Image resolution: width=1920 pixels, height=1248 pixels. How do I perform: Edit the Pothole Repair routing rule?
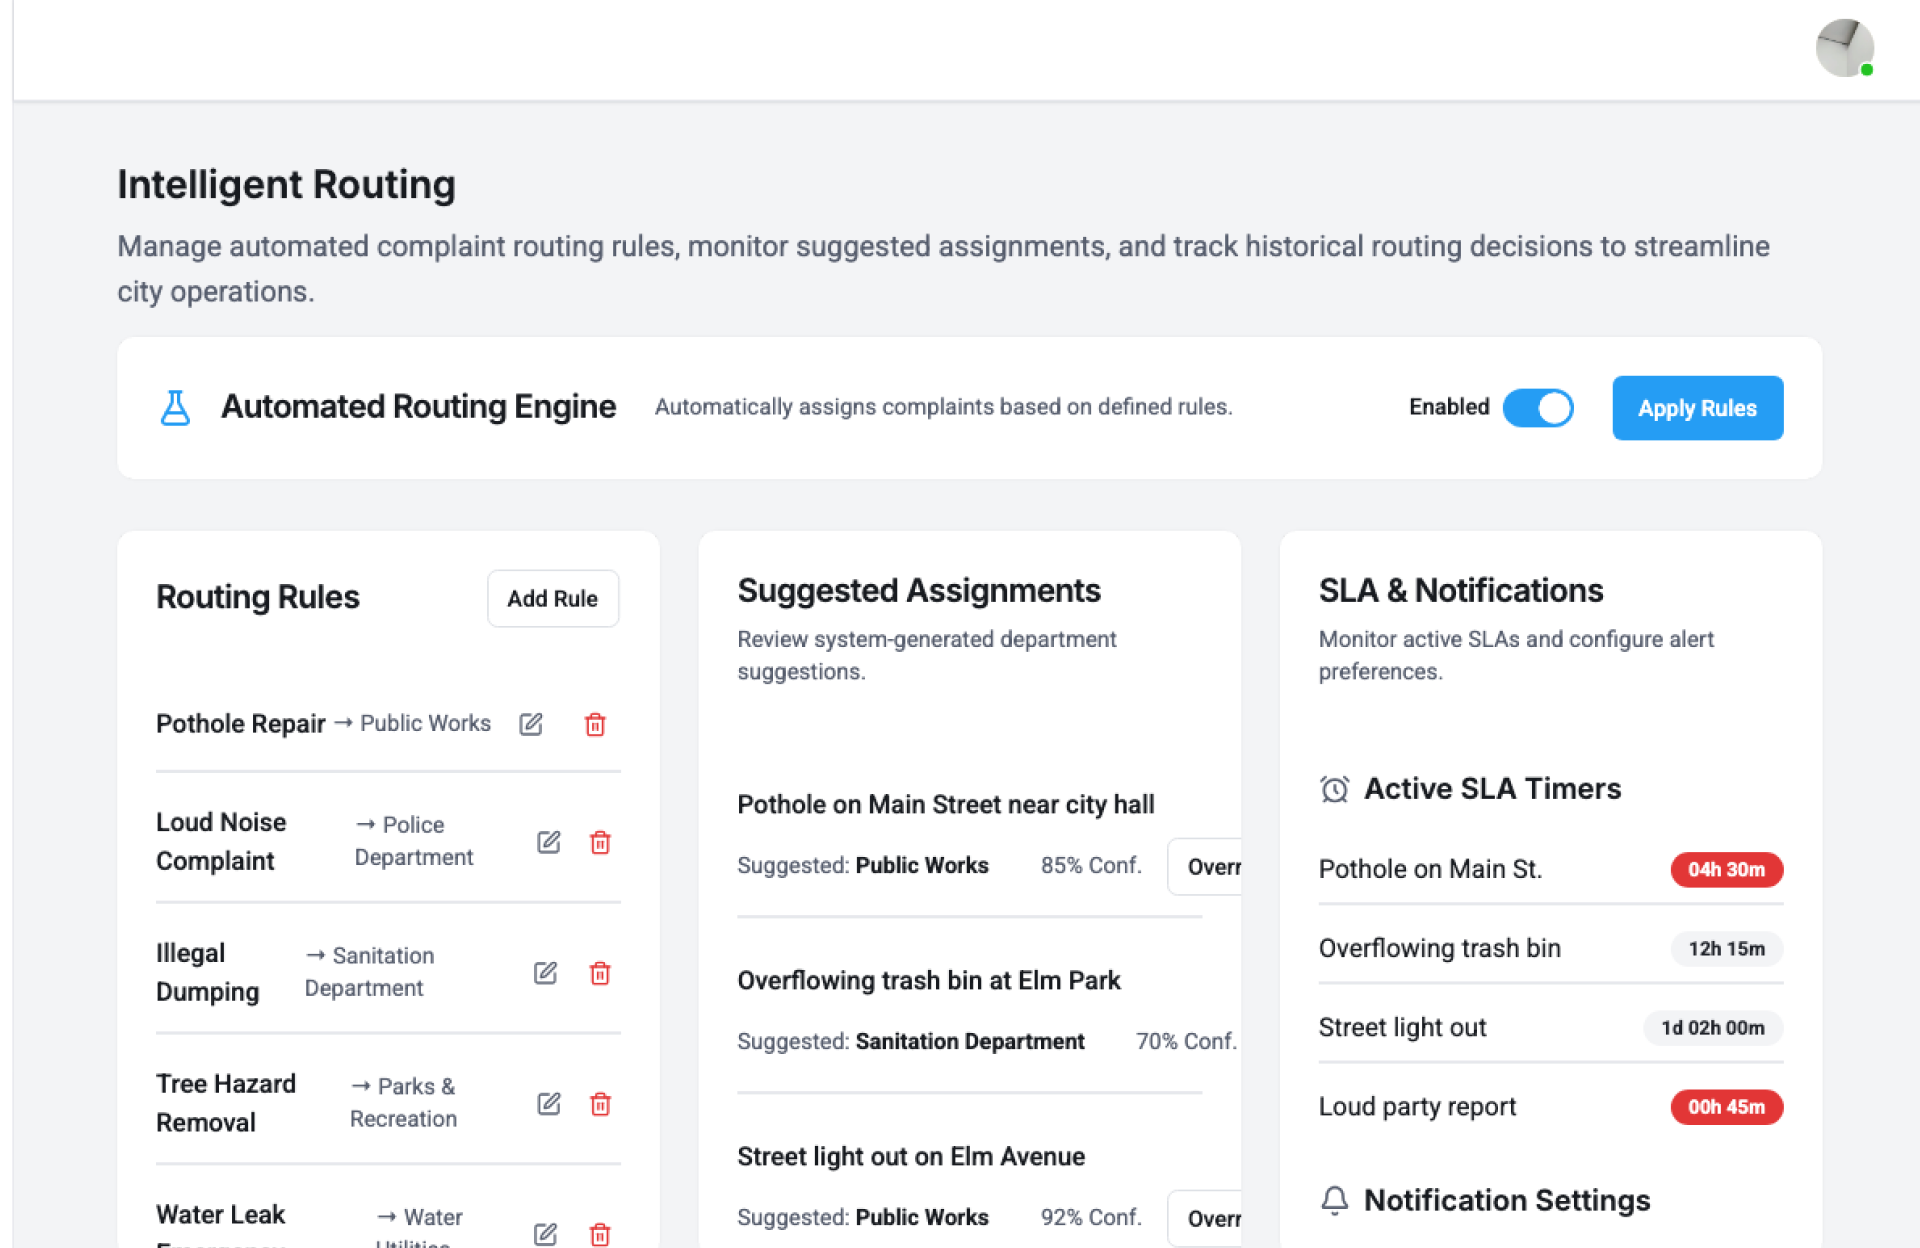[x=531, y=724]
